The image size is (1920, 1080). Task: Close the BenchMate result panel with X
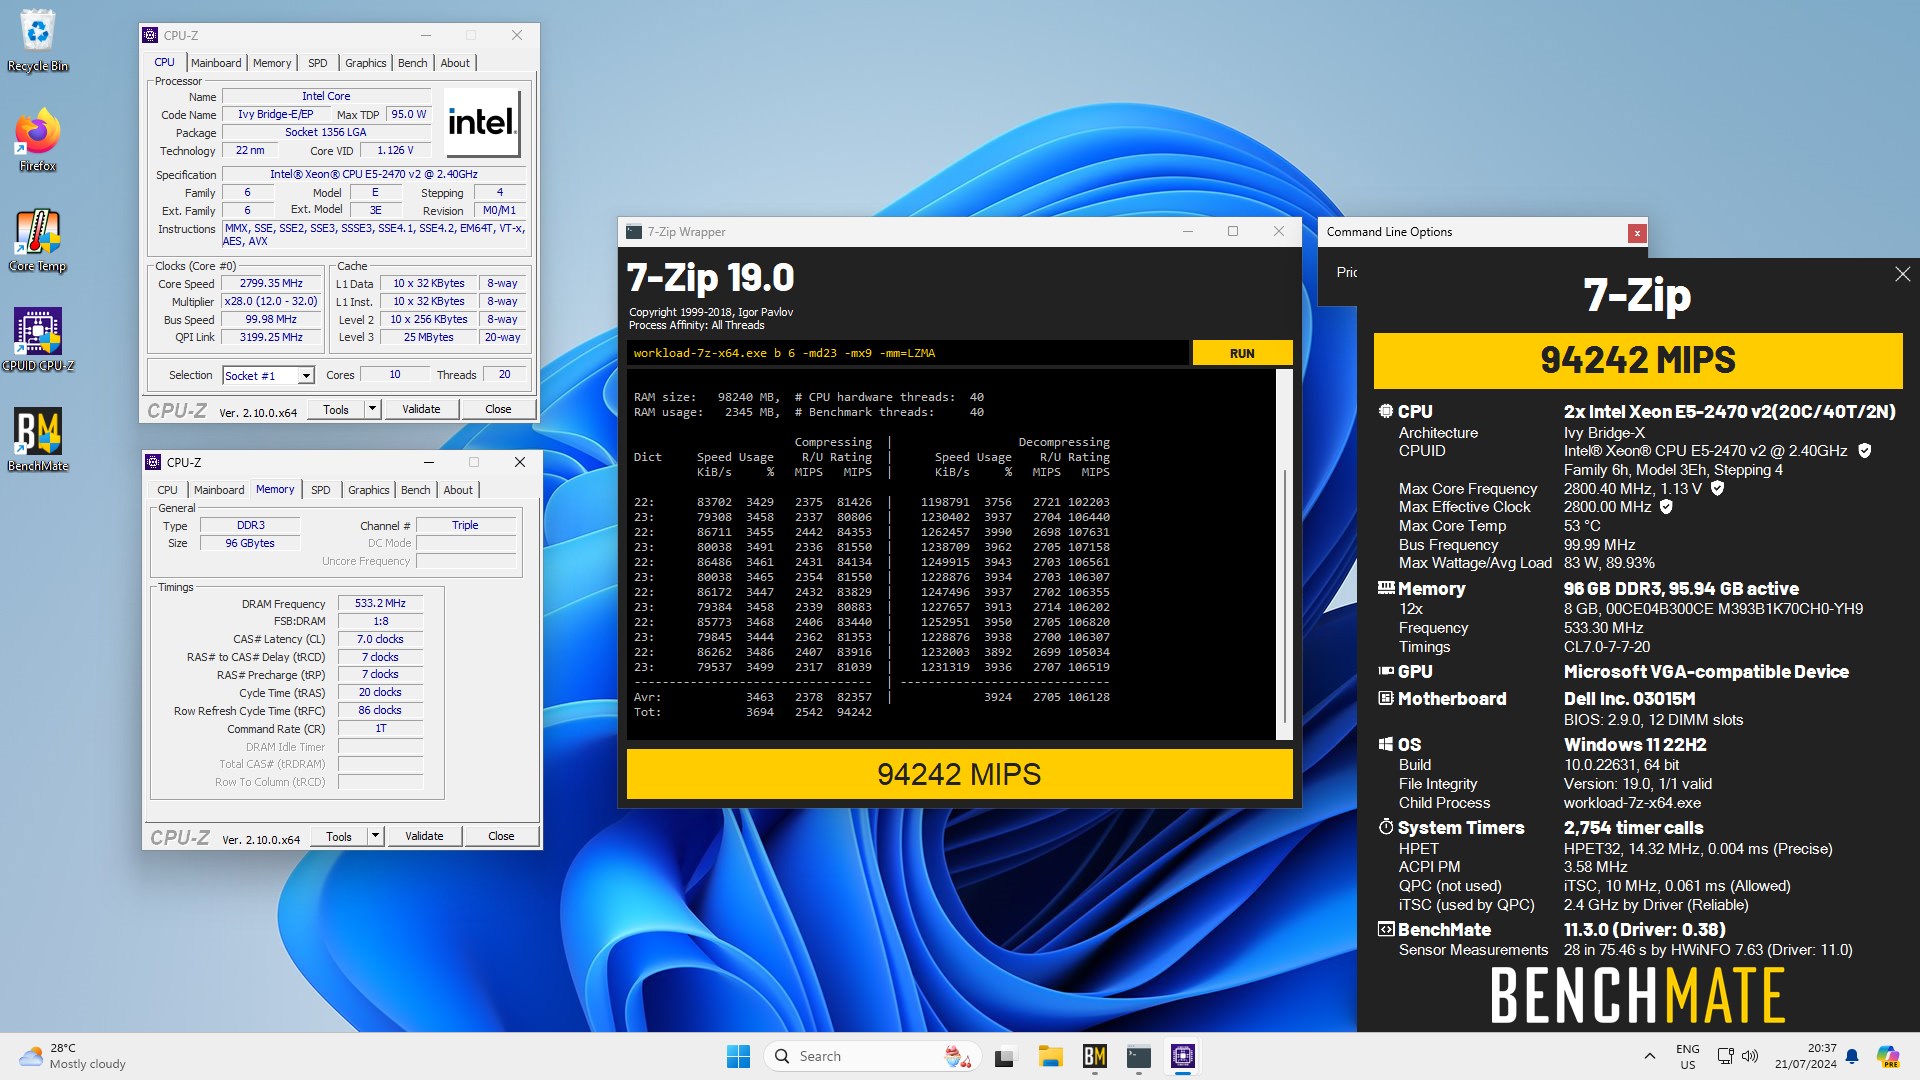pos(1902,274)
